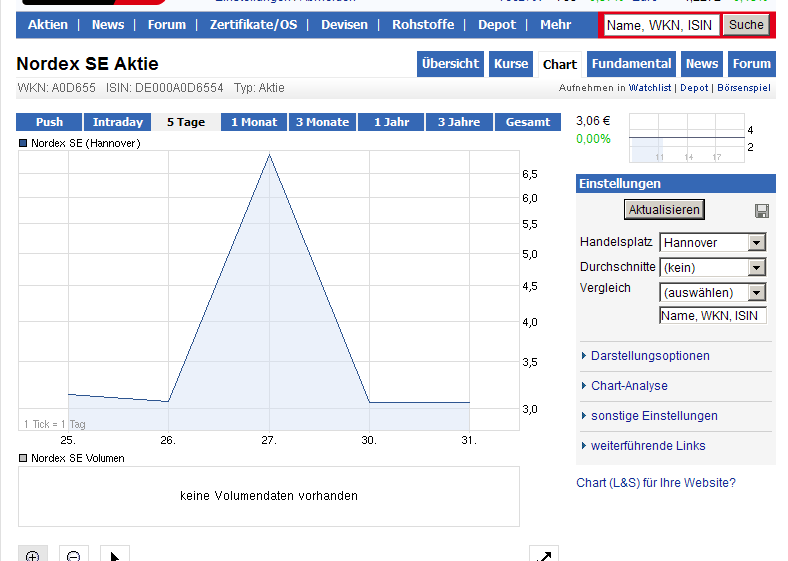Open Chart (L&S) für Ihre Website link
The height and width of the screenshot is (561, 788).
tap(656, 483)
